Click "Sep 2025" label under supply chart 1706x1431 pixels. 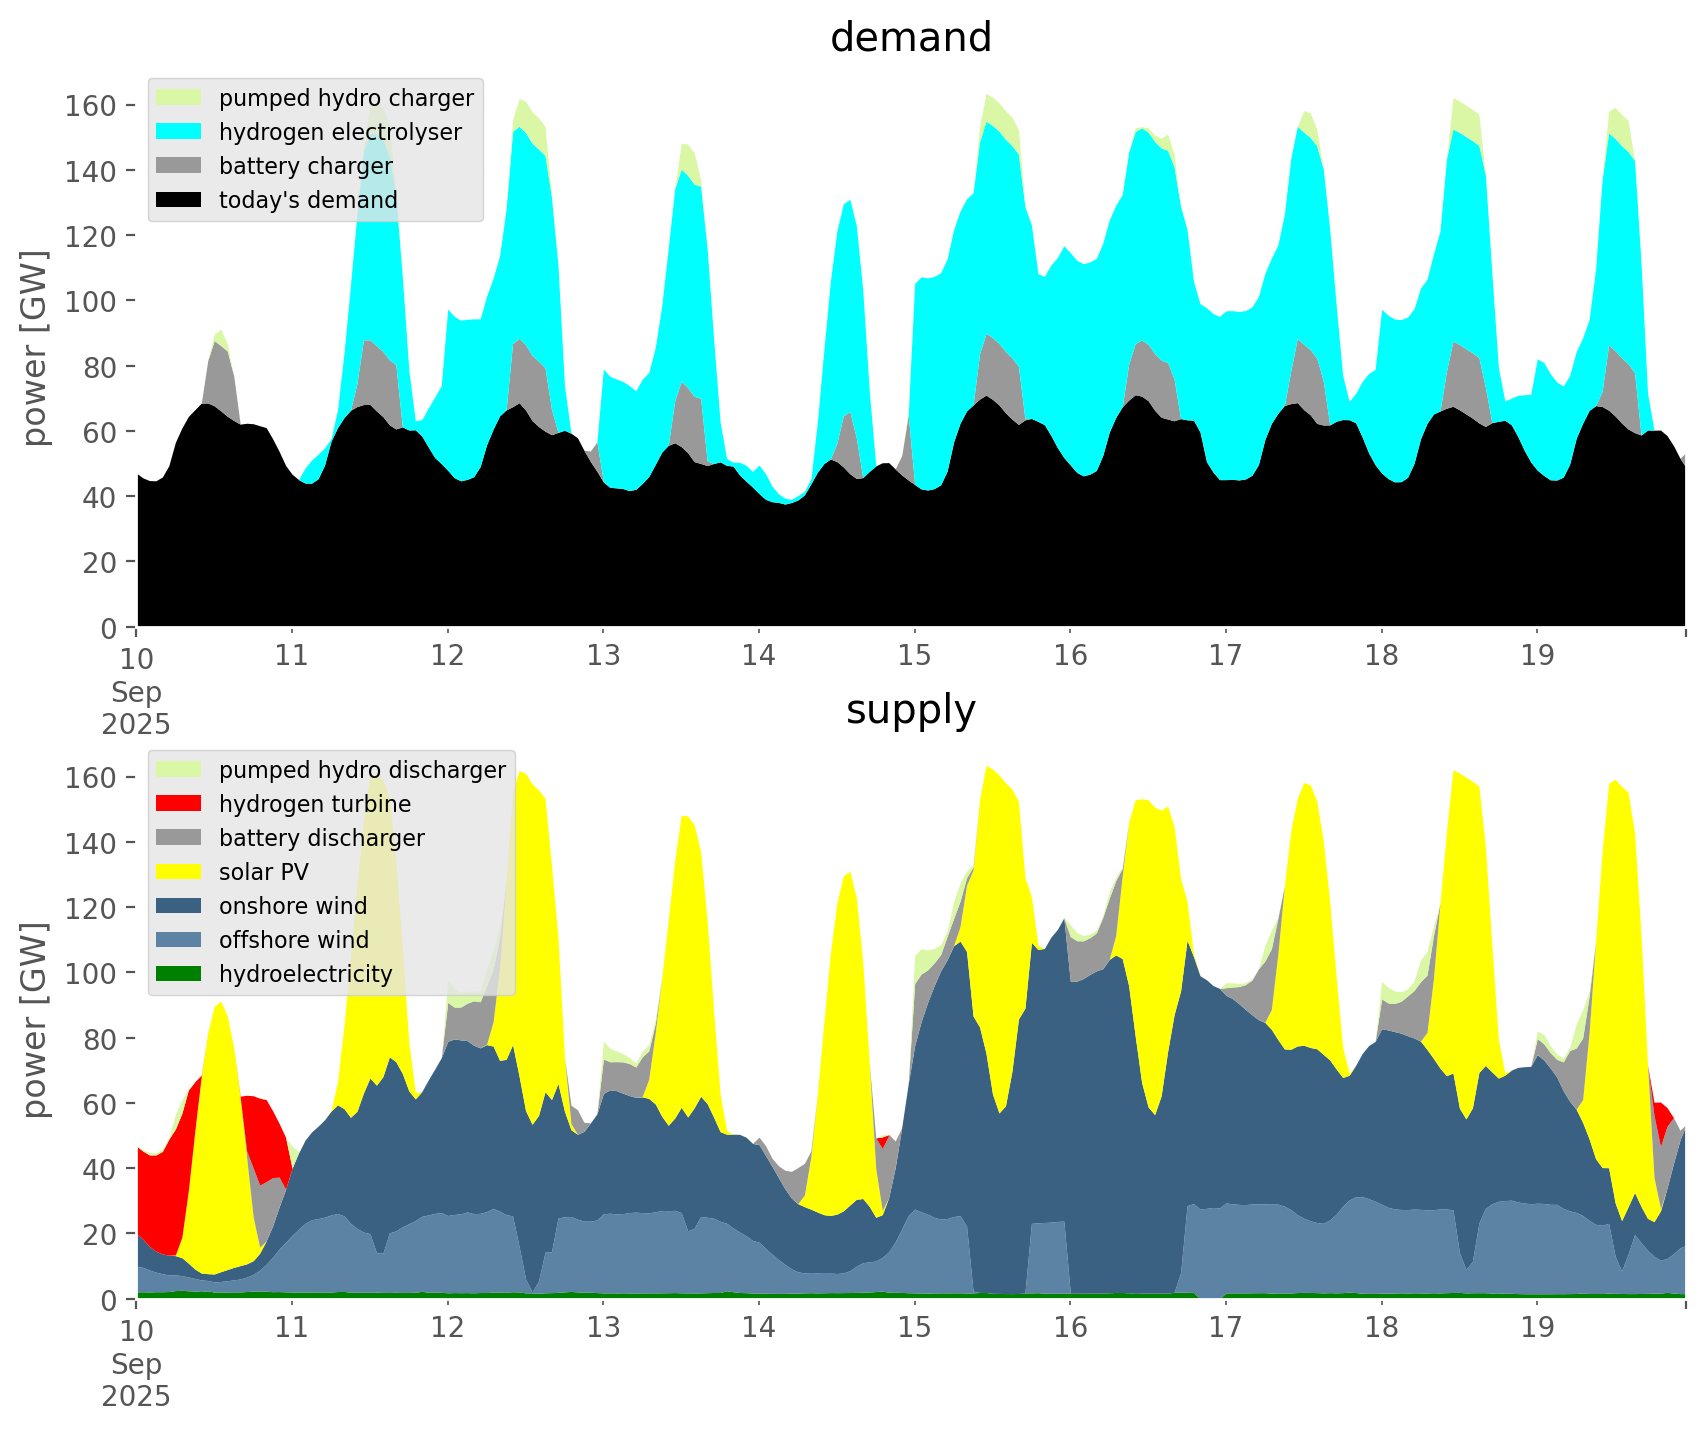[136, 1380]
